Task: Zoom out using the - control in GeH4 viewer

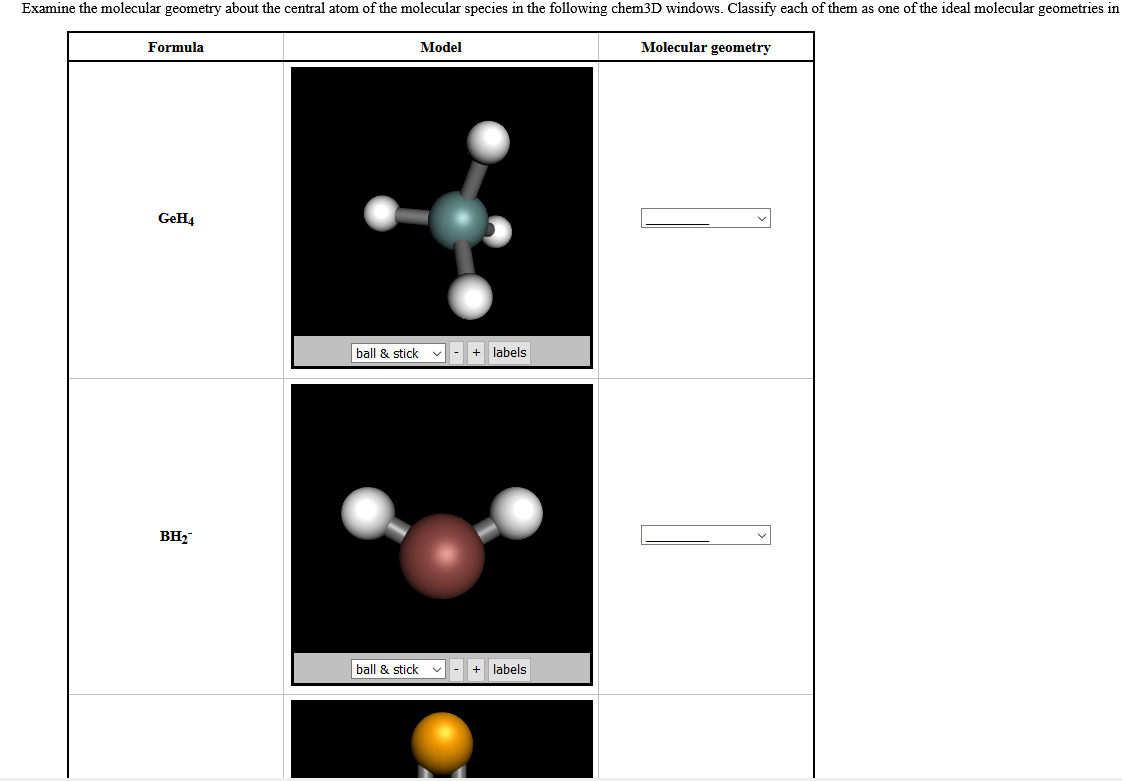Action: 456,352
